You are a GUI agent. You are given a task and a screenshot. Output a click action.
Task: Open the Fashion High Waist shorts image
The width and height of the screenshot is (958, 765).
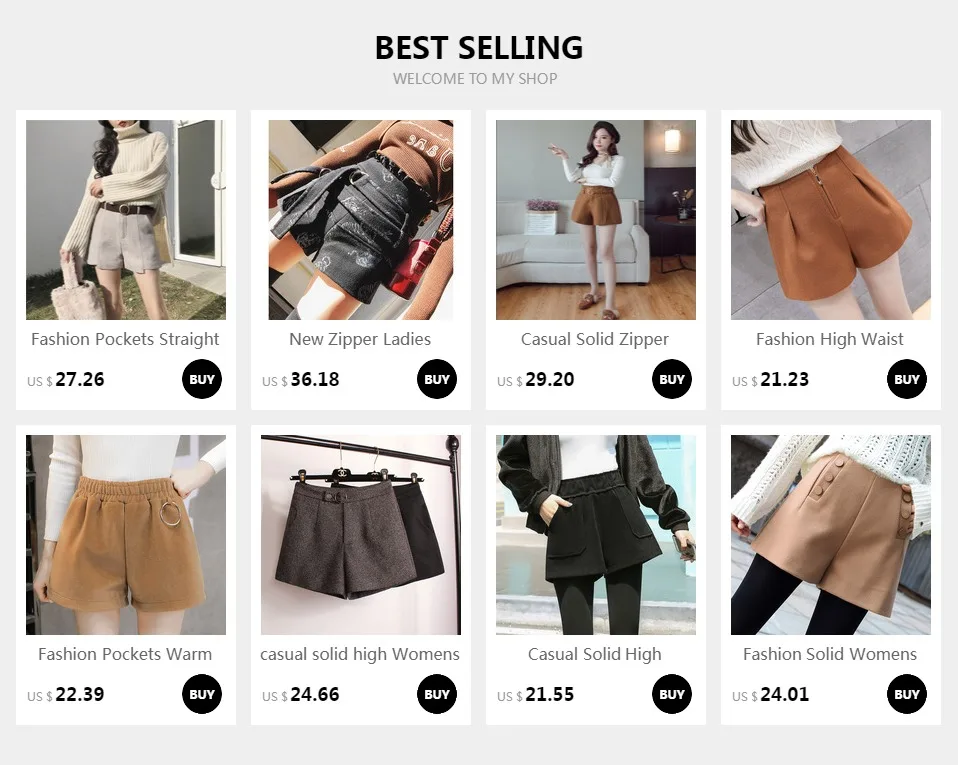click(831, 220)
